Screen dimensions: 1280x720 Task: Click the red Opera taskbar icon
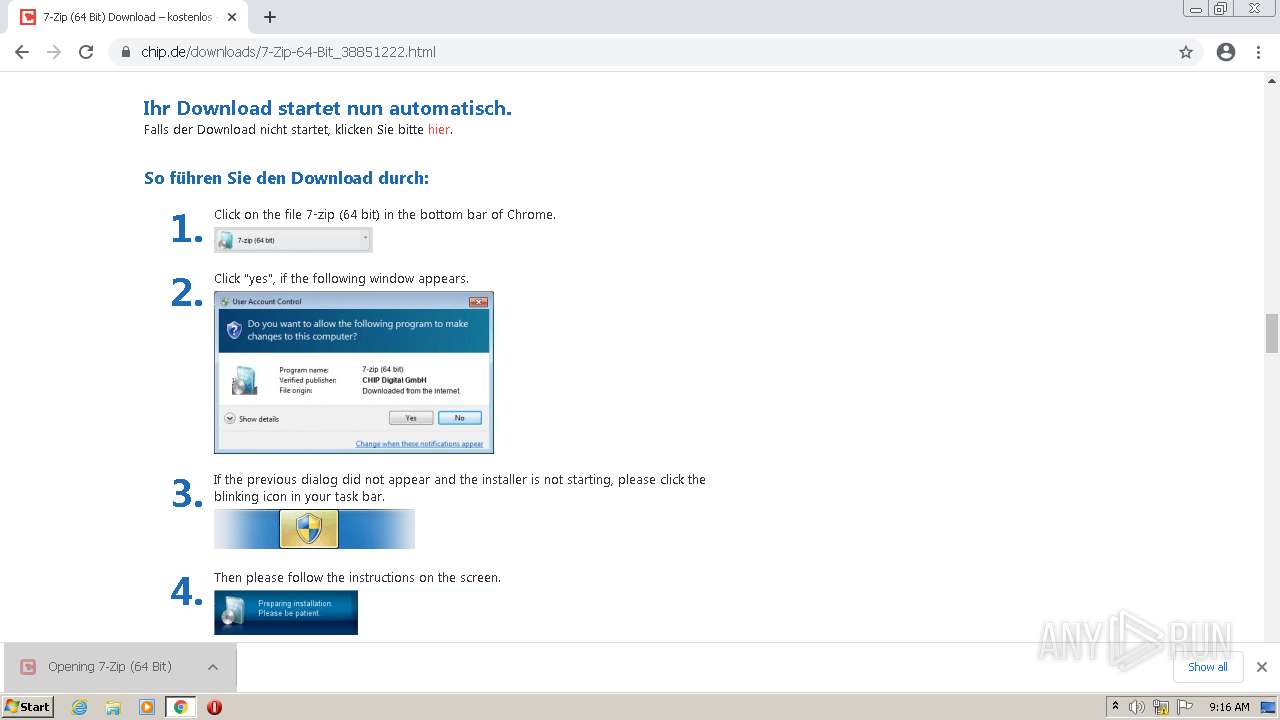[214, 707]
